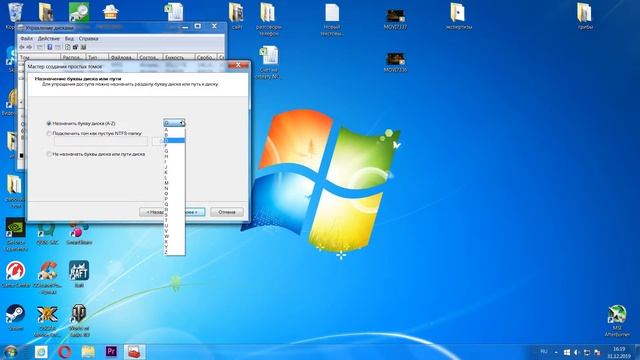Choose letter T from the letter list
The height and width of the screenshot is (360, 640).
(x=174, y=220)
